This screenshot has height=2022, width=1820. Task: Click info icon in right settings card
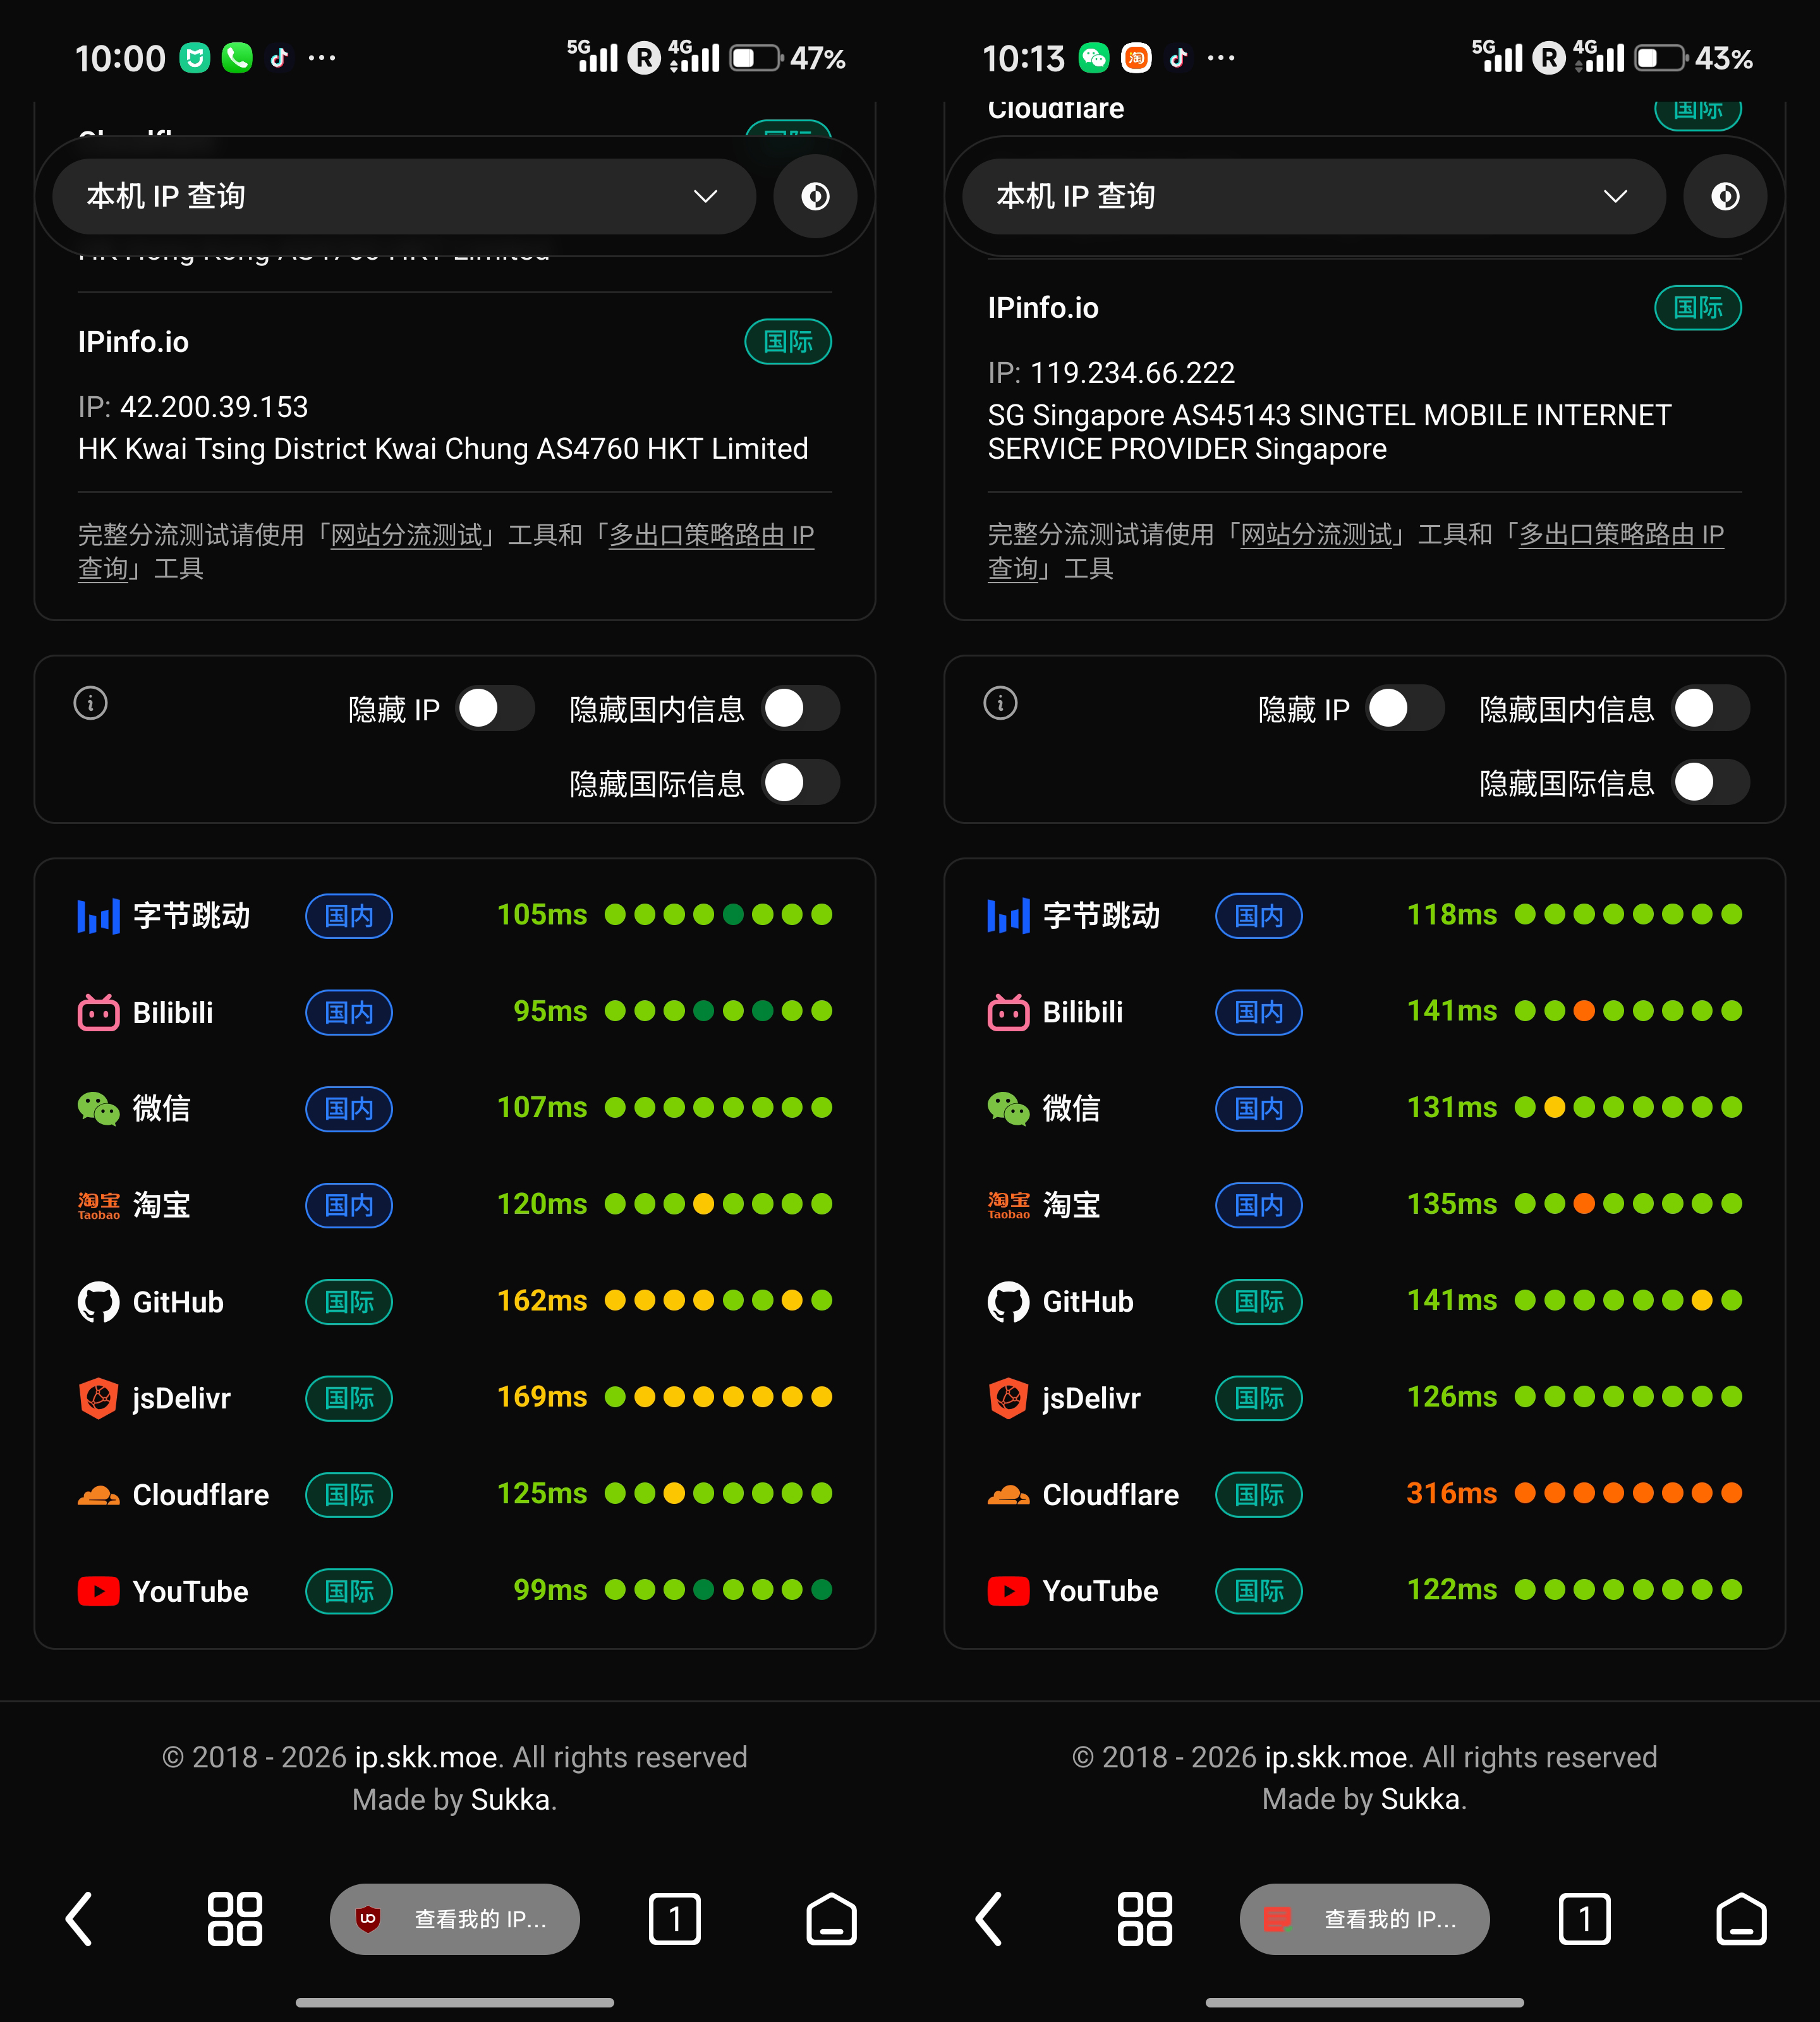coord(1000,703)
